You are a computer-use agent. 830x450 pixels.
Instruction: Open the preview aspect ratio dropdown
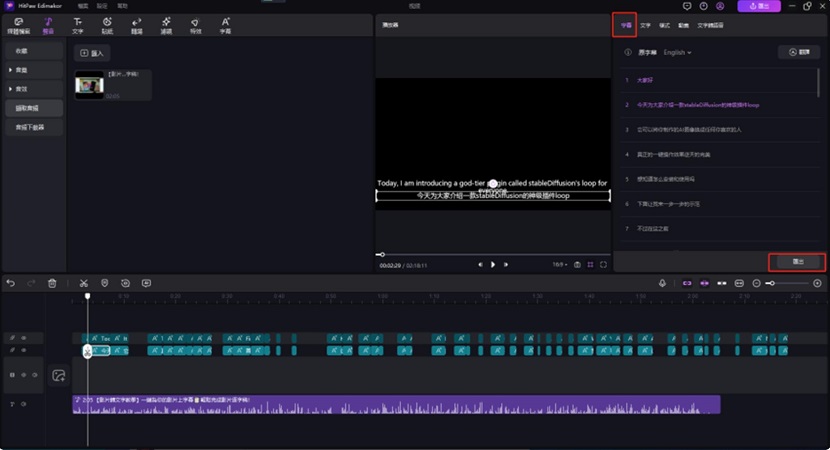[x=559, y=264]
